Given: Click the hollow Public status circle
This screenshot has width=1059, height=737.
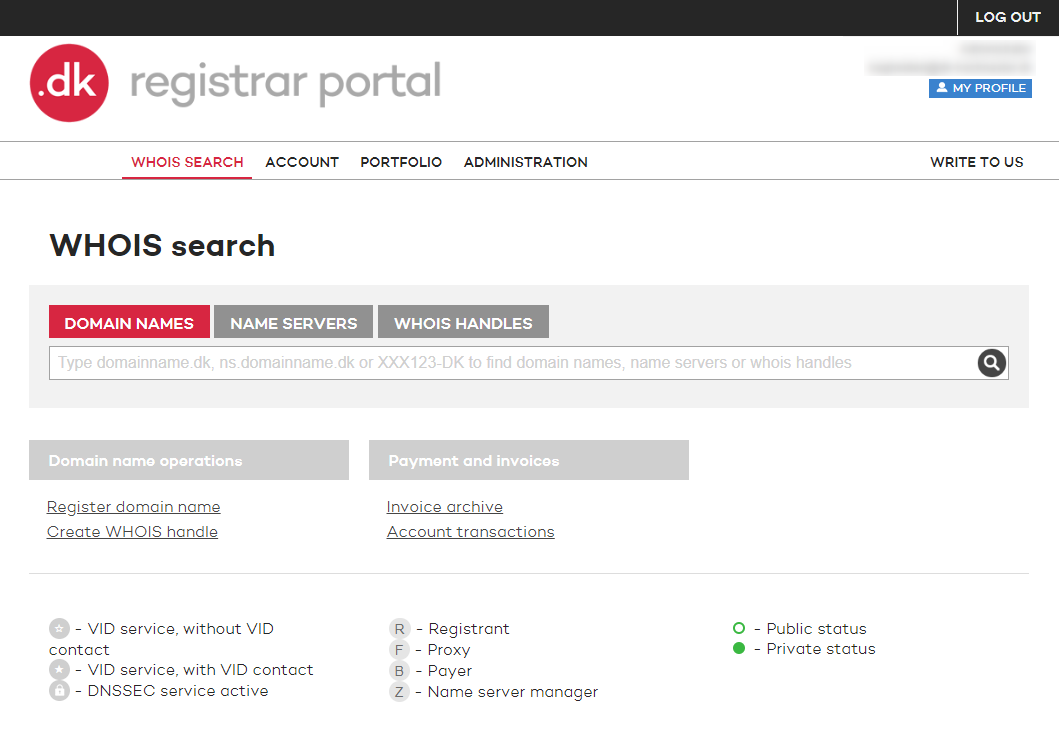Looking at the screenshot, I should tap(739, 628).
